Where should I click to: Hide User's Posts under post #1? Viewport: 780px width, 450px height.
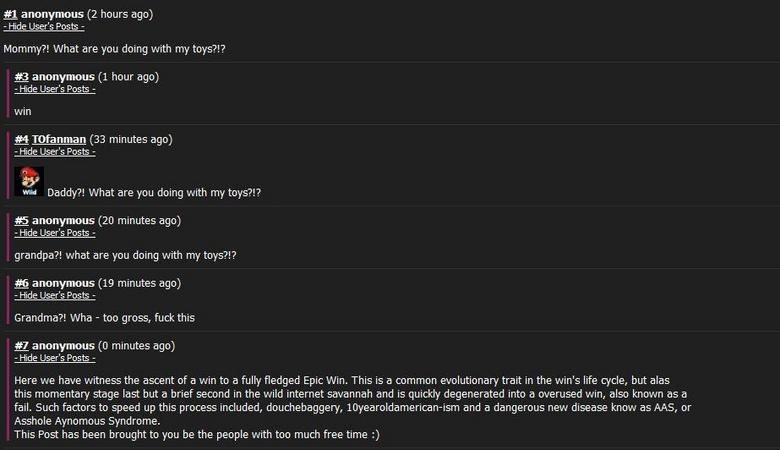coord(44,26)
